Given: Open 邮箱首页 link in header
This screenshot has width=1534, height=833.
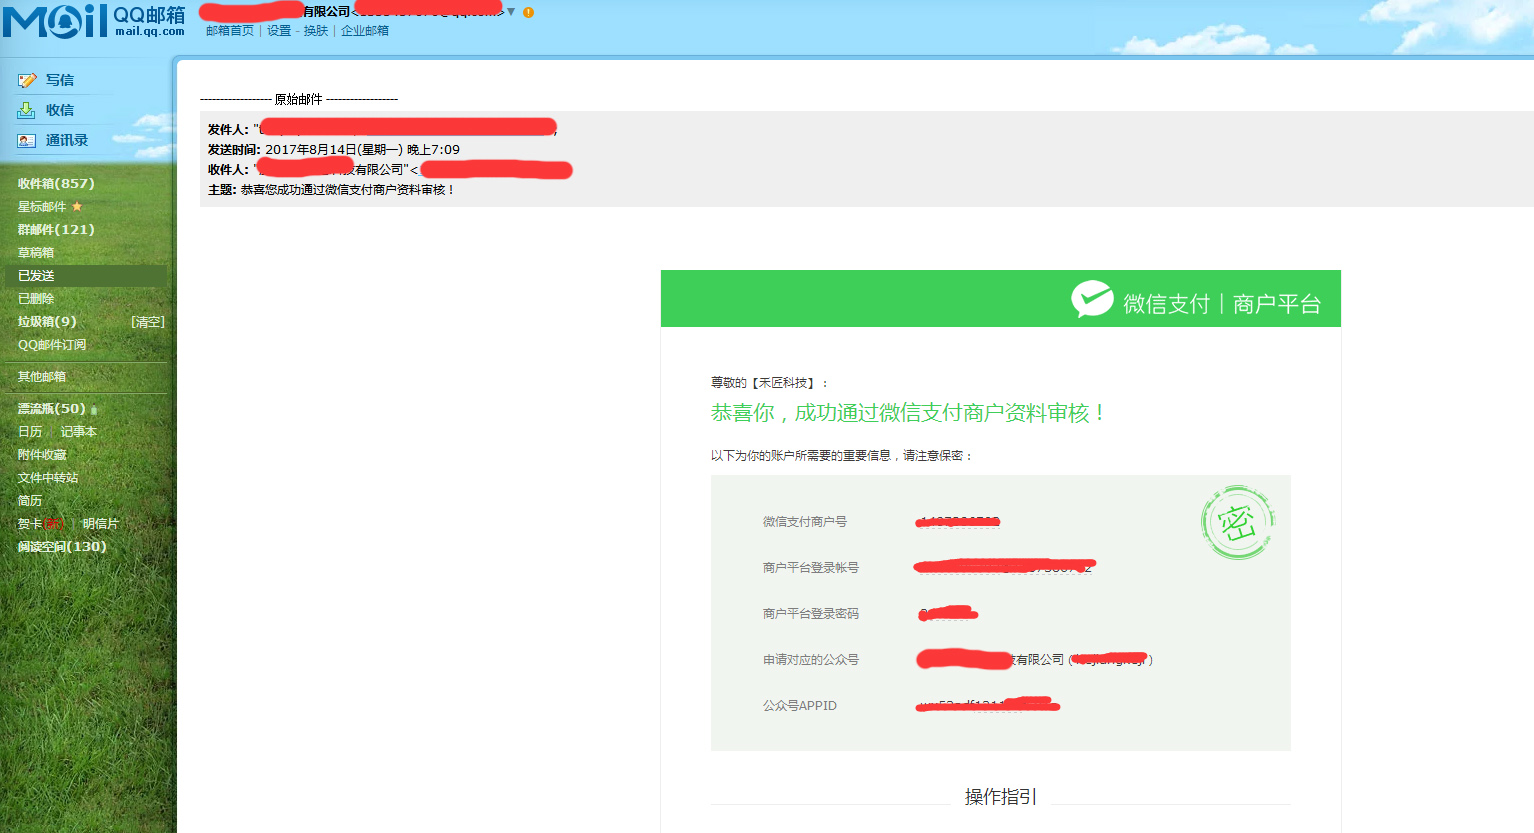Looking at the screenshot, I should pyautogui.click(x=230, y=31).
